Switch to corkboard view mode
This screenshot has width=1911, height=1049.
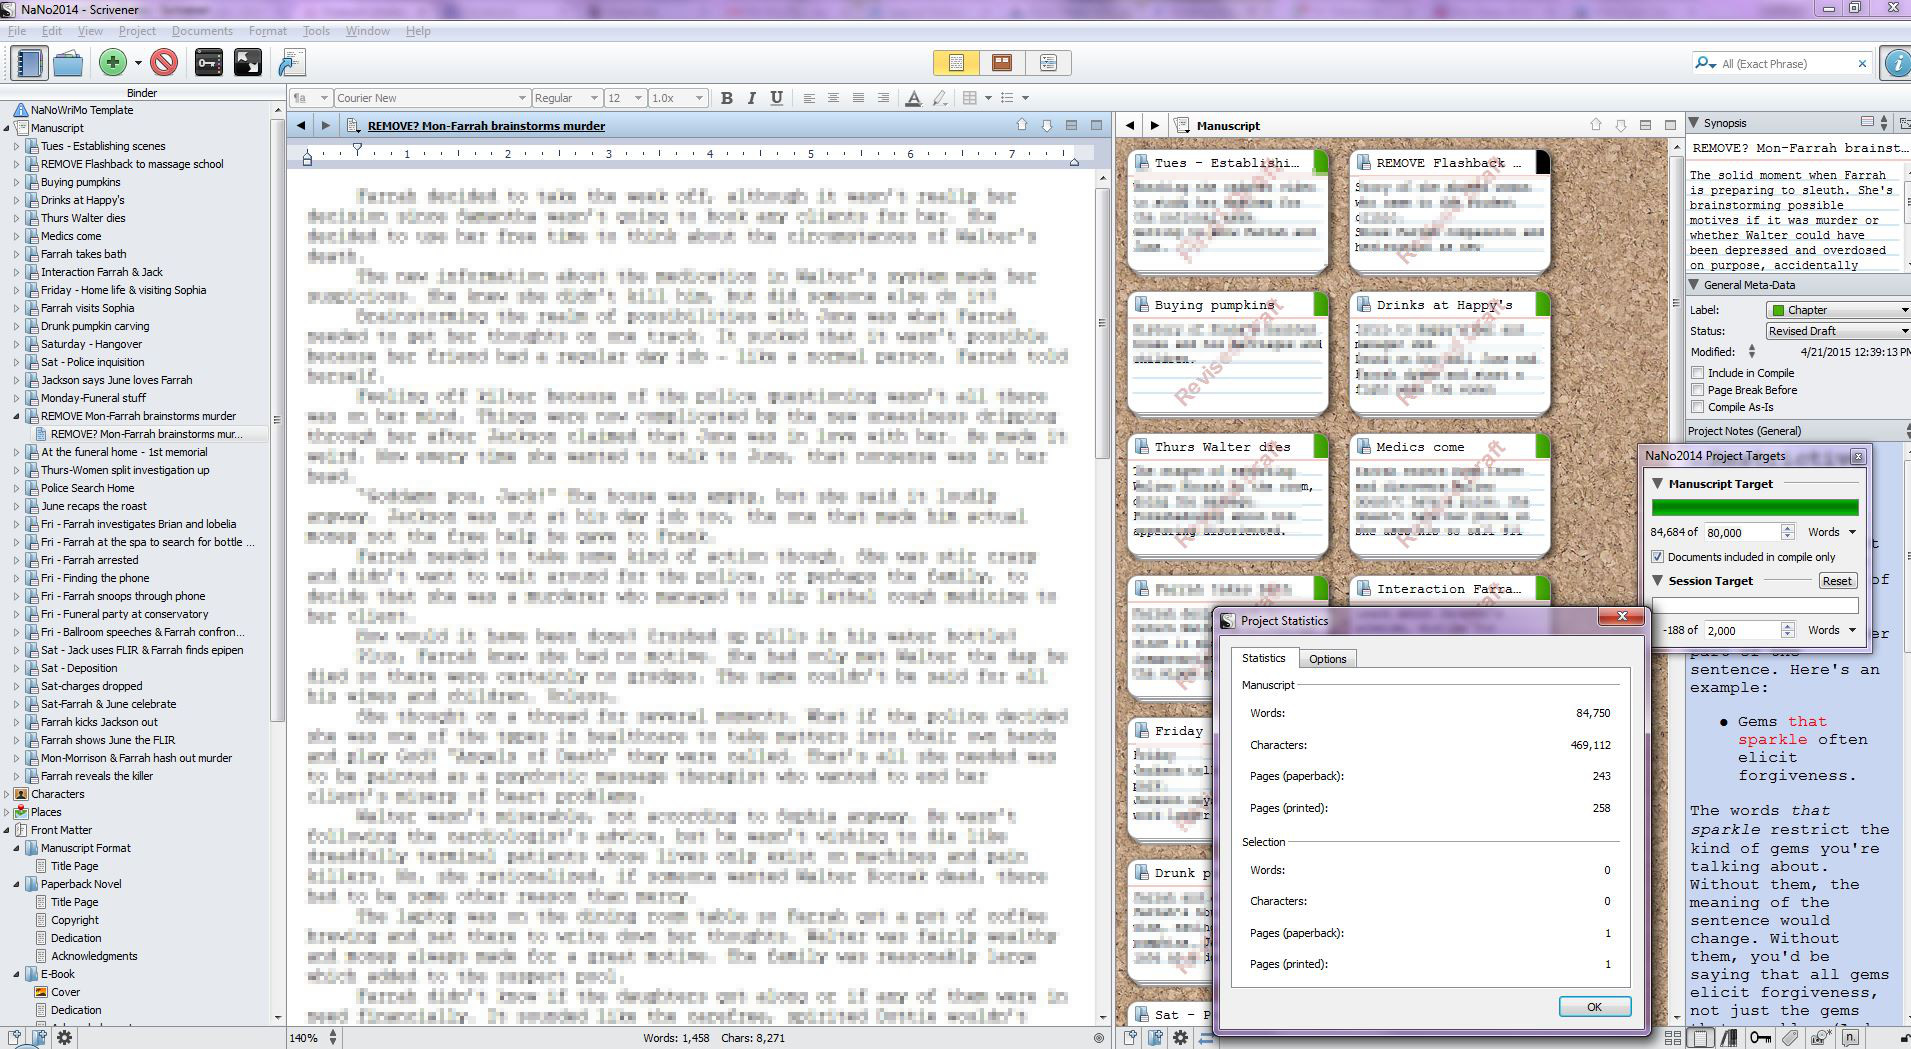[1001, 63]
